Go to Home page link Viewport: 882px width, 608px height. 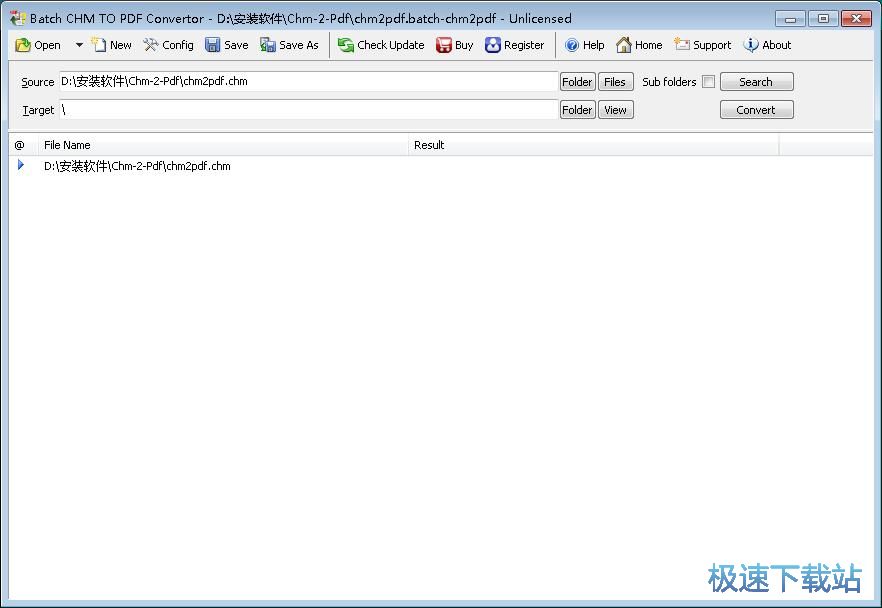click(639, 45)
